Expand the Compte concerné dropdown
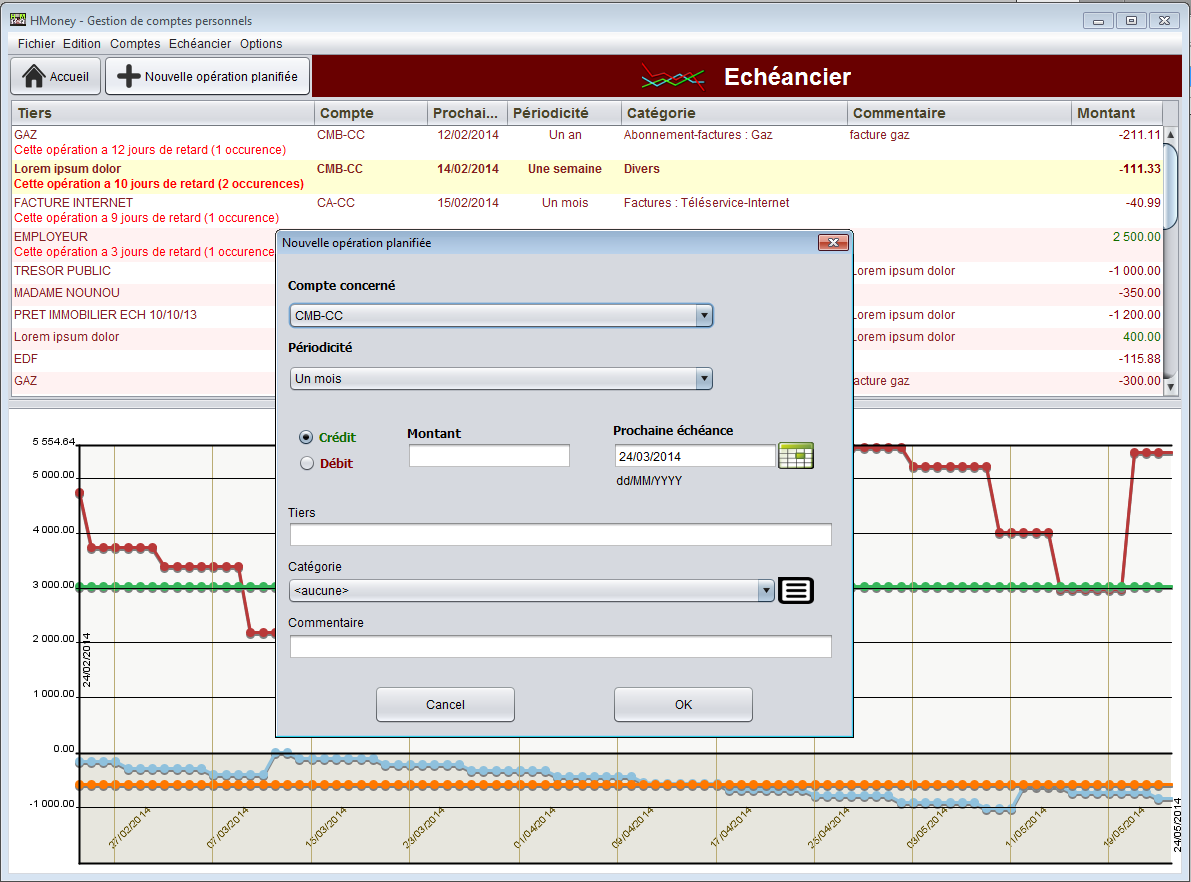Screen dimensions: 1191x882 point(704,316)
